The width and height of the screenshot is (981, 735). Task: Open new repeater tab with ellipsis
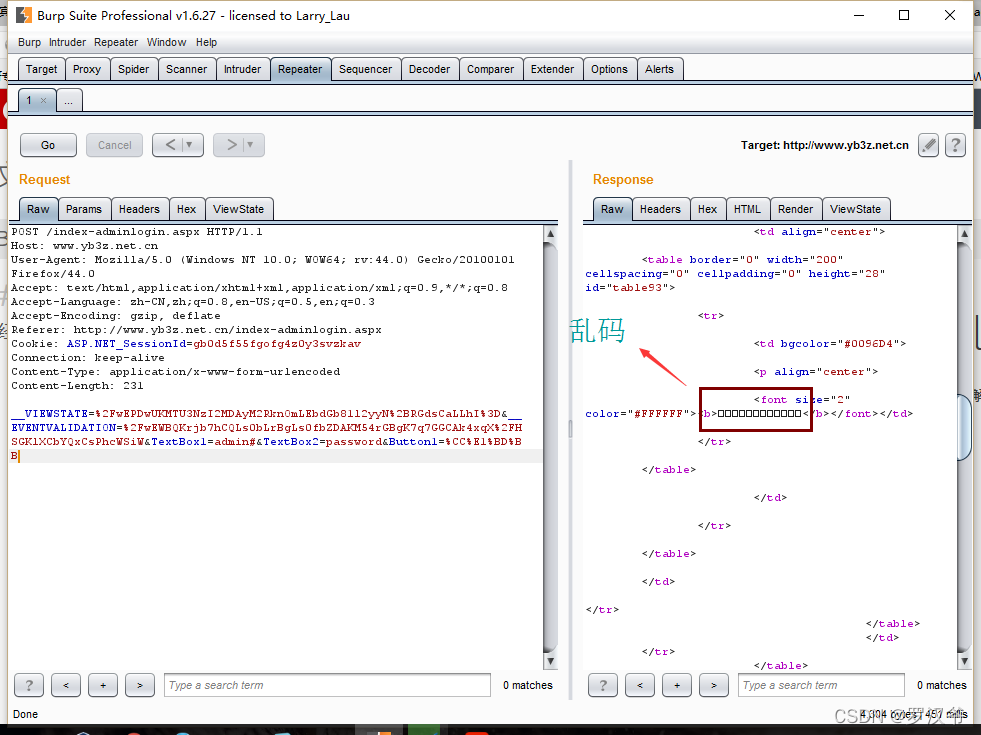pos(69,100)
